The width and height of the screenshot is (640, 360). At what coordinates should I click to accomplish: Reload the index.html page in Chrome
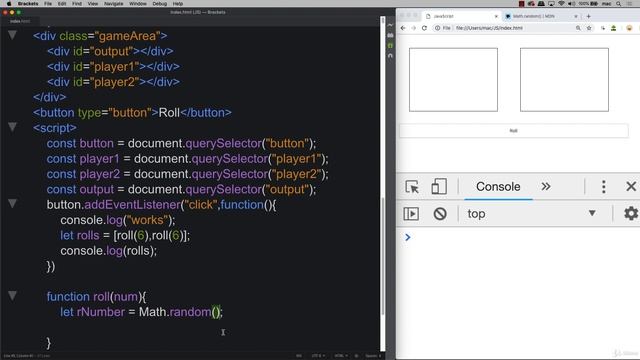[424, 28]
